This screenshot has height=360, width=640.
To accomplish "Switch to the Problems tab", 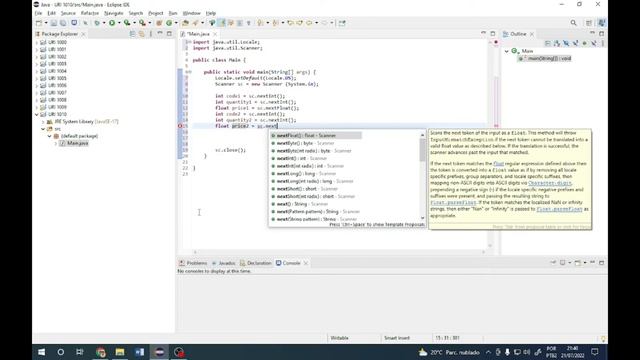I will click(x=193, y=263).
